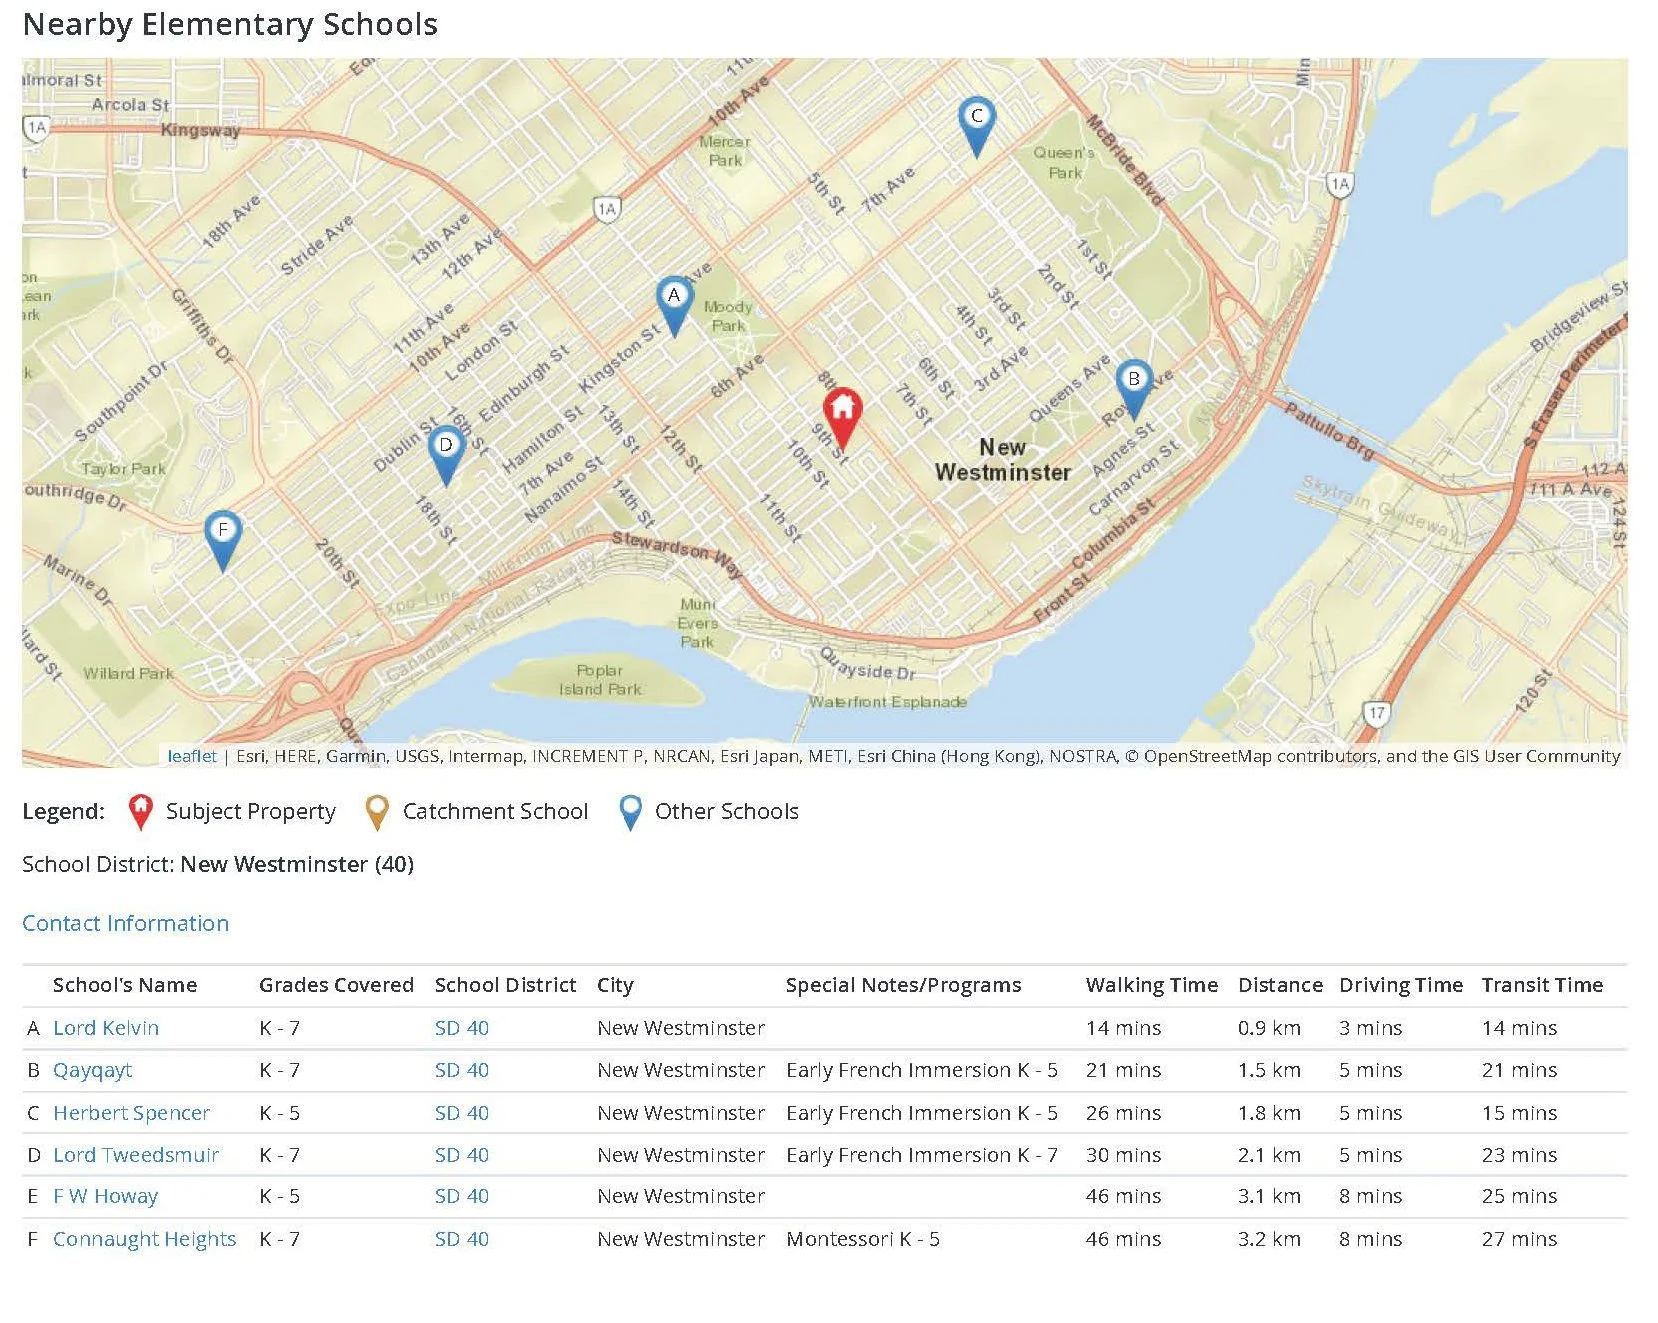Open the Lord Kelvin school link
The height and width of the screenshot is (1323, 1658).
[x=106, y=1028]
